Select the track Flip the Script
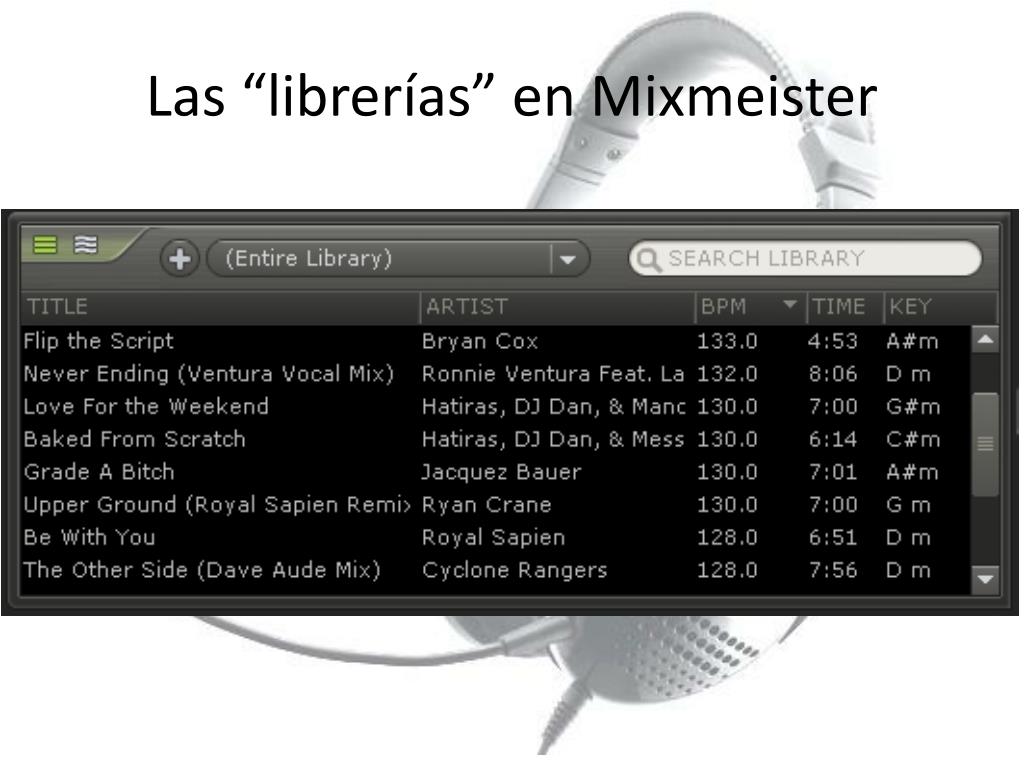The height and width of the screenshot is (768, 1024). pyautogui.click(x=496, y=341)
